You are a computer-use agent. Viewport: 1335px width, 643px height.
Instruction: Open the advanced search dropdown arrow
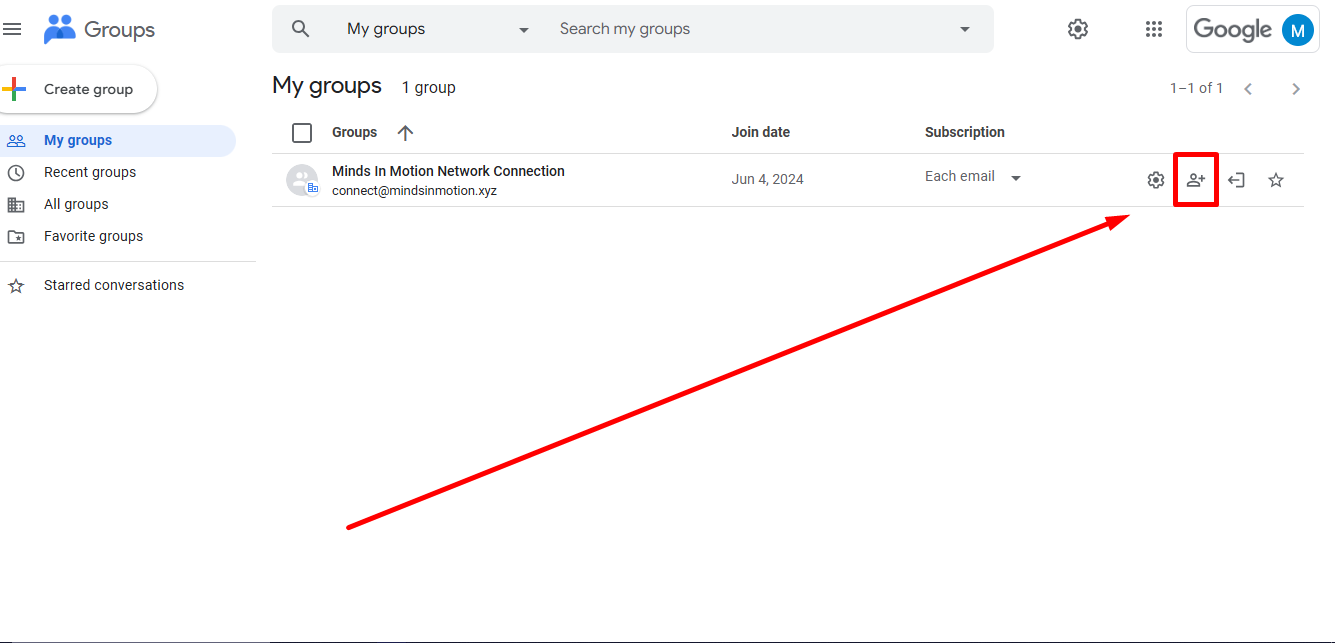tap(963, 28)
